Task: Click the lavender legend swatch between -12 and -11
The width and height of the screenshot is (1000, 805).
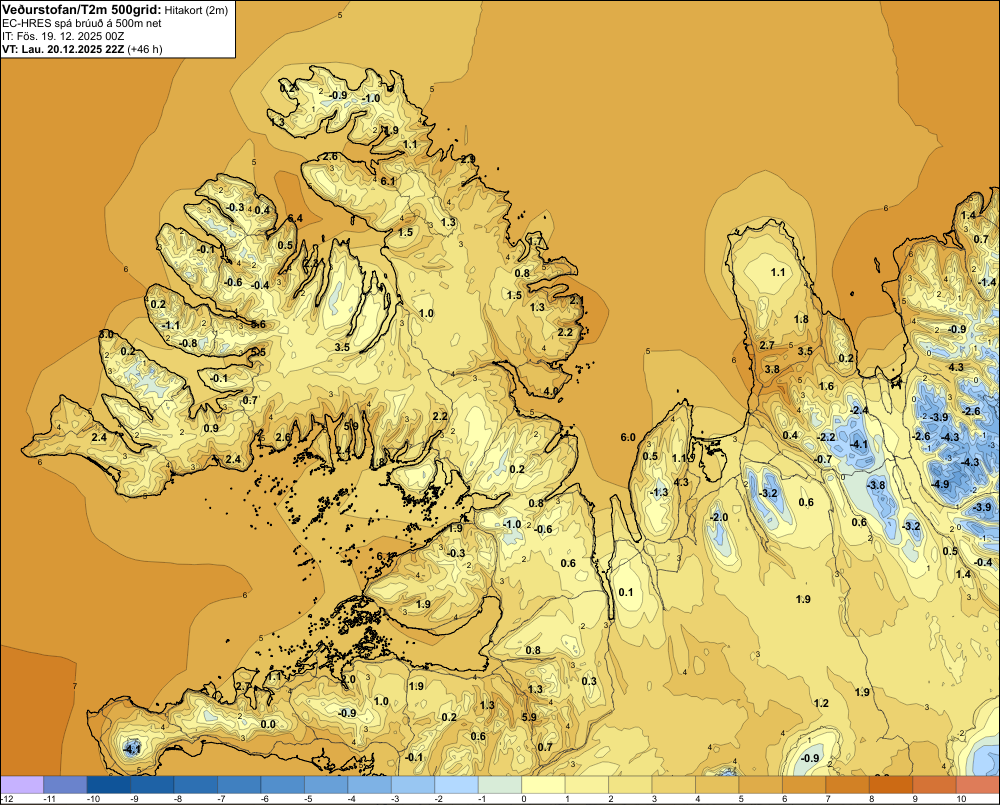Action: 22,784
